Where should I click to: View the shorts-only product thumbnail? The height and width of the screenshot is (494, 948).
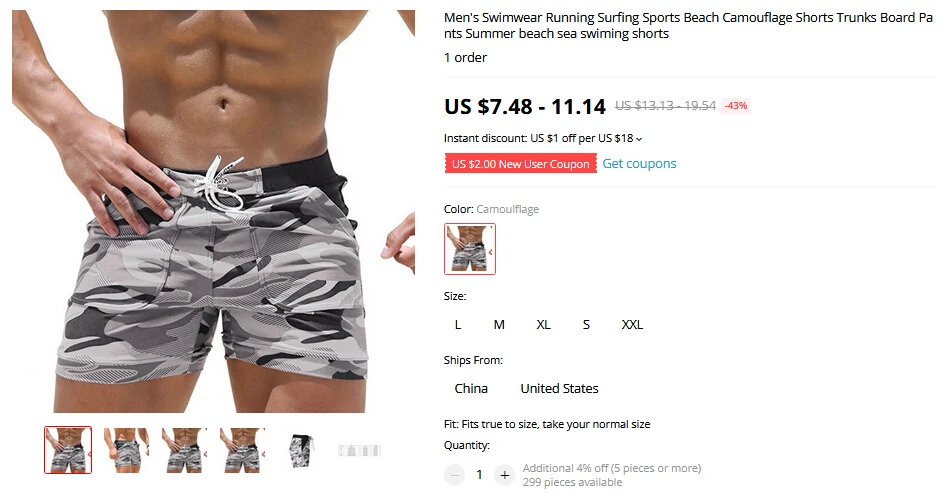tap(300, 450)
